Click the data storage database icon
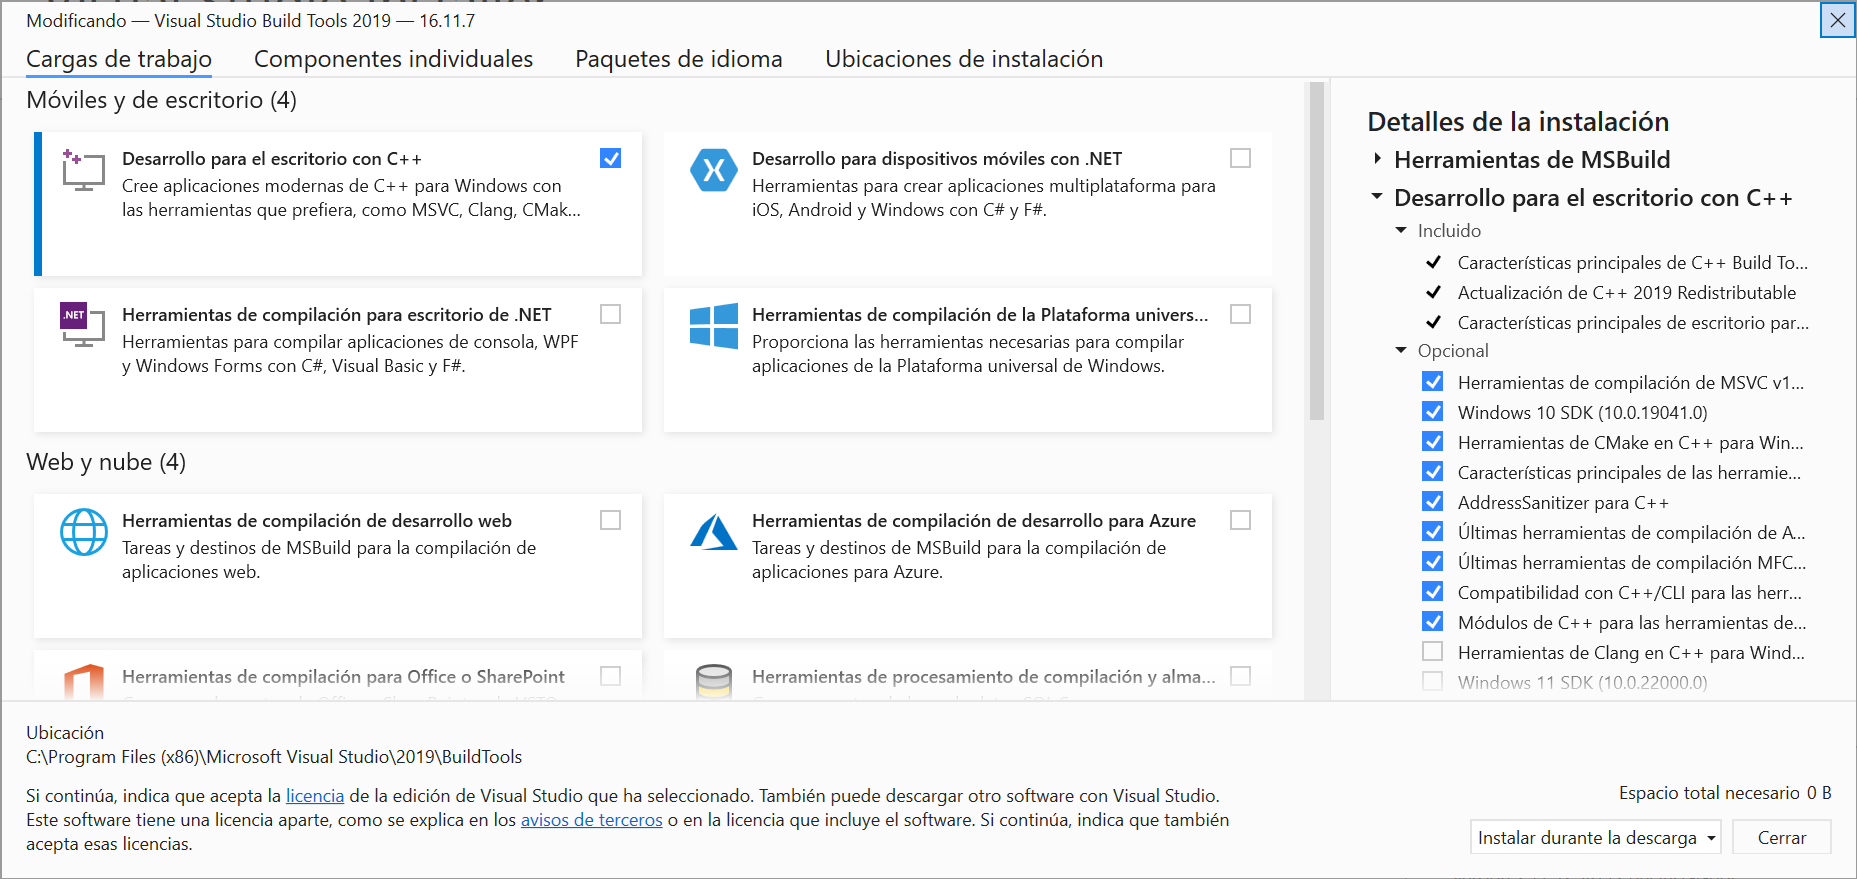 coord(714,682)
